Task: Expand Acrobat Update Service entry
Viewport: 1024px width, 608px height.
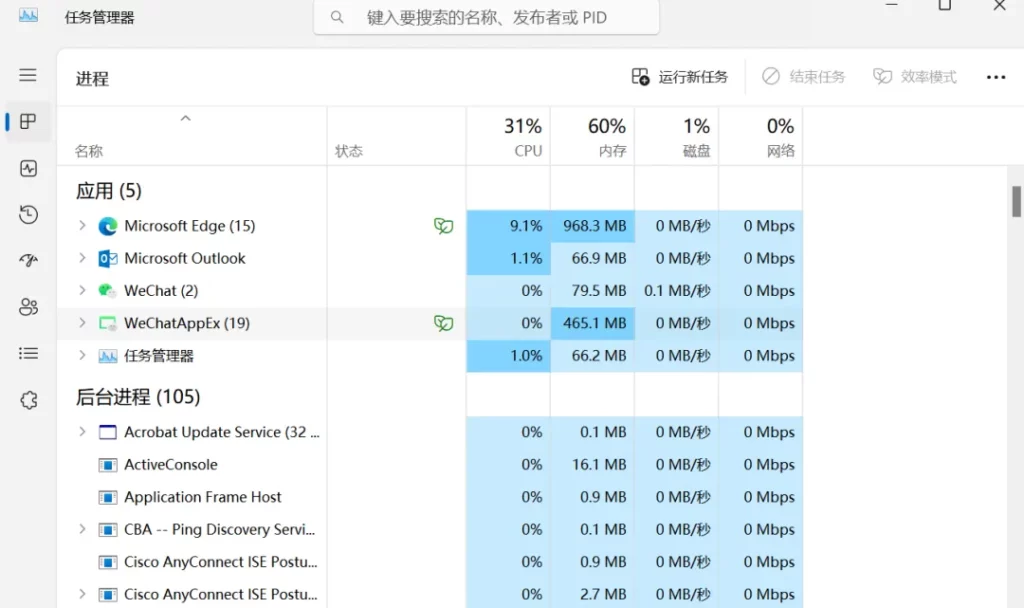Action: tap(83, 432)
